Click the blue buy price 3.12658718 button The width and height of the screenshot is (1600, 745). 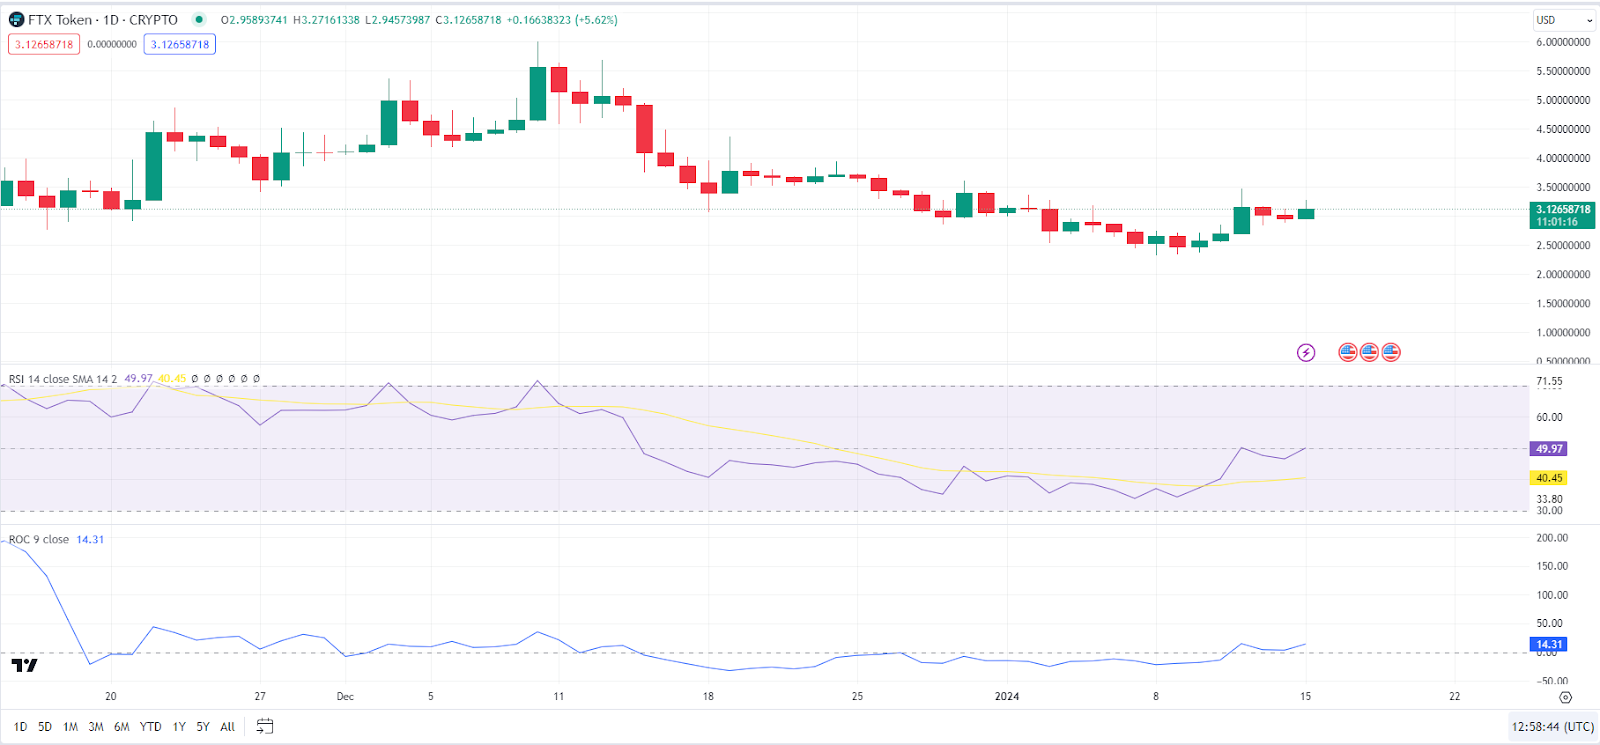pyautogui.click(x=180, y=44)
